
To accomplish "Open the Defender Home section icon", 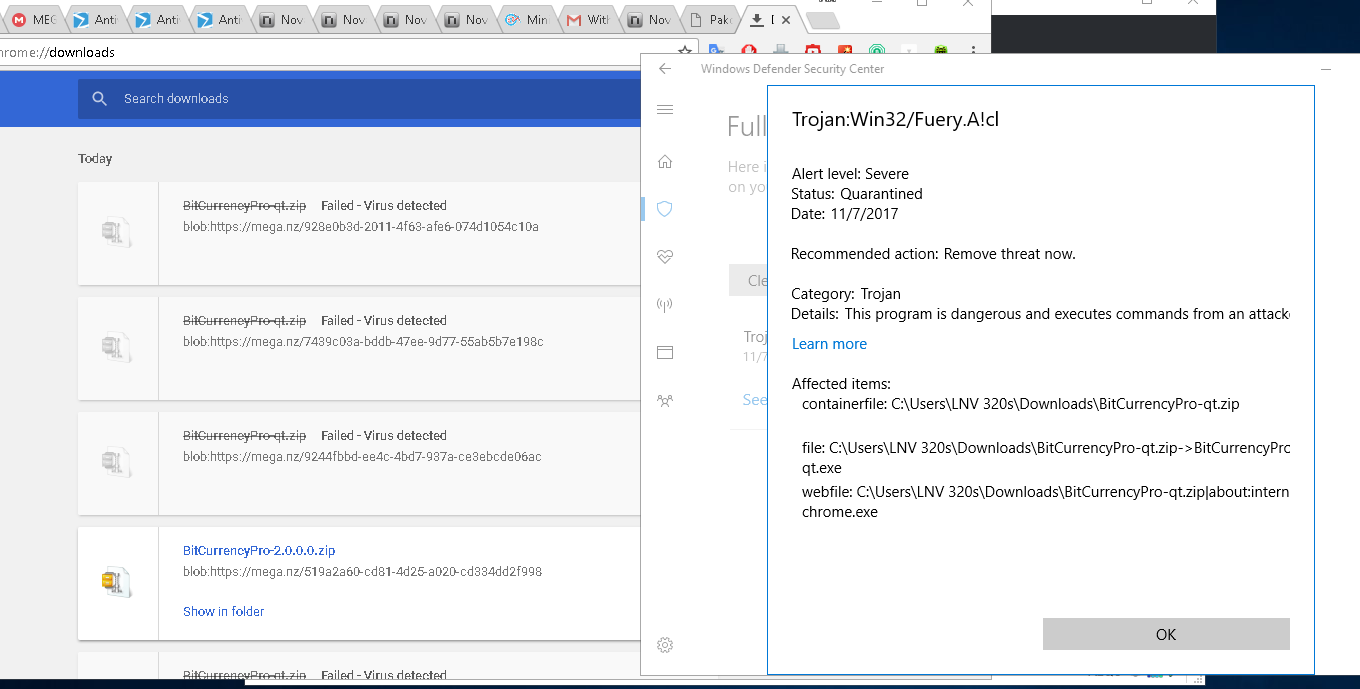I will (x=665, y=161).
